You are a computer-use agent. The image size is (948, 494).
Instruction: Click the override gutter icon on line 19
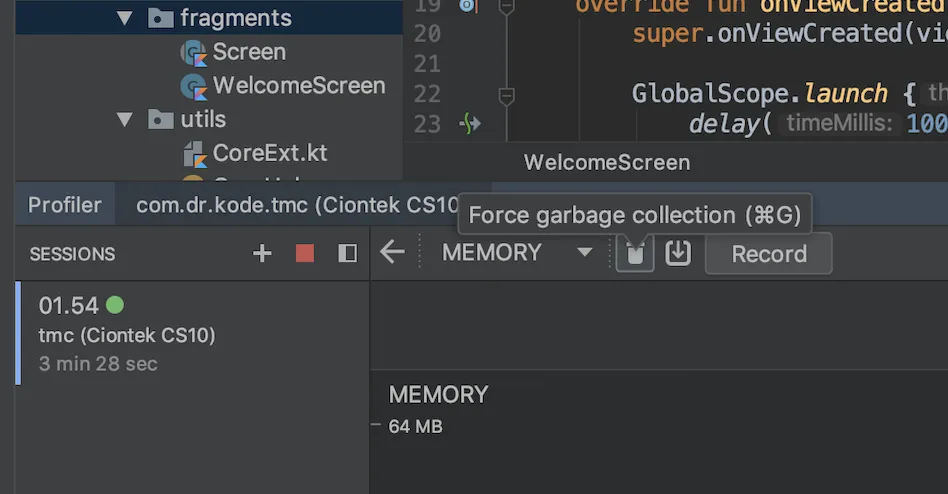pos(467,6)
